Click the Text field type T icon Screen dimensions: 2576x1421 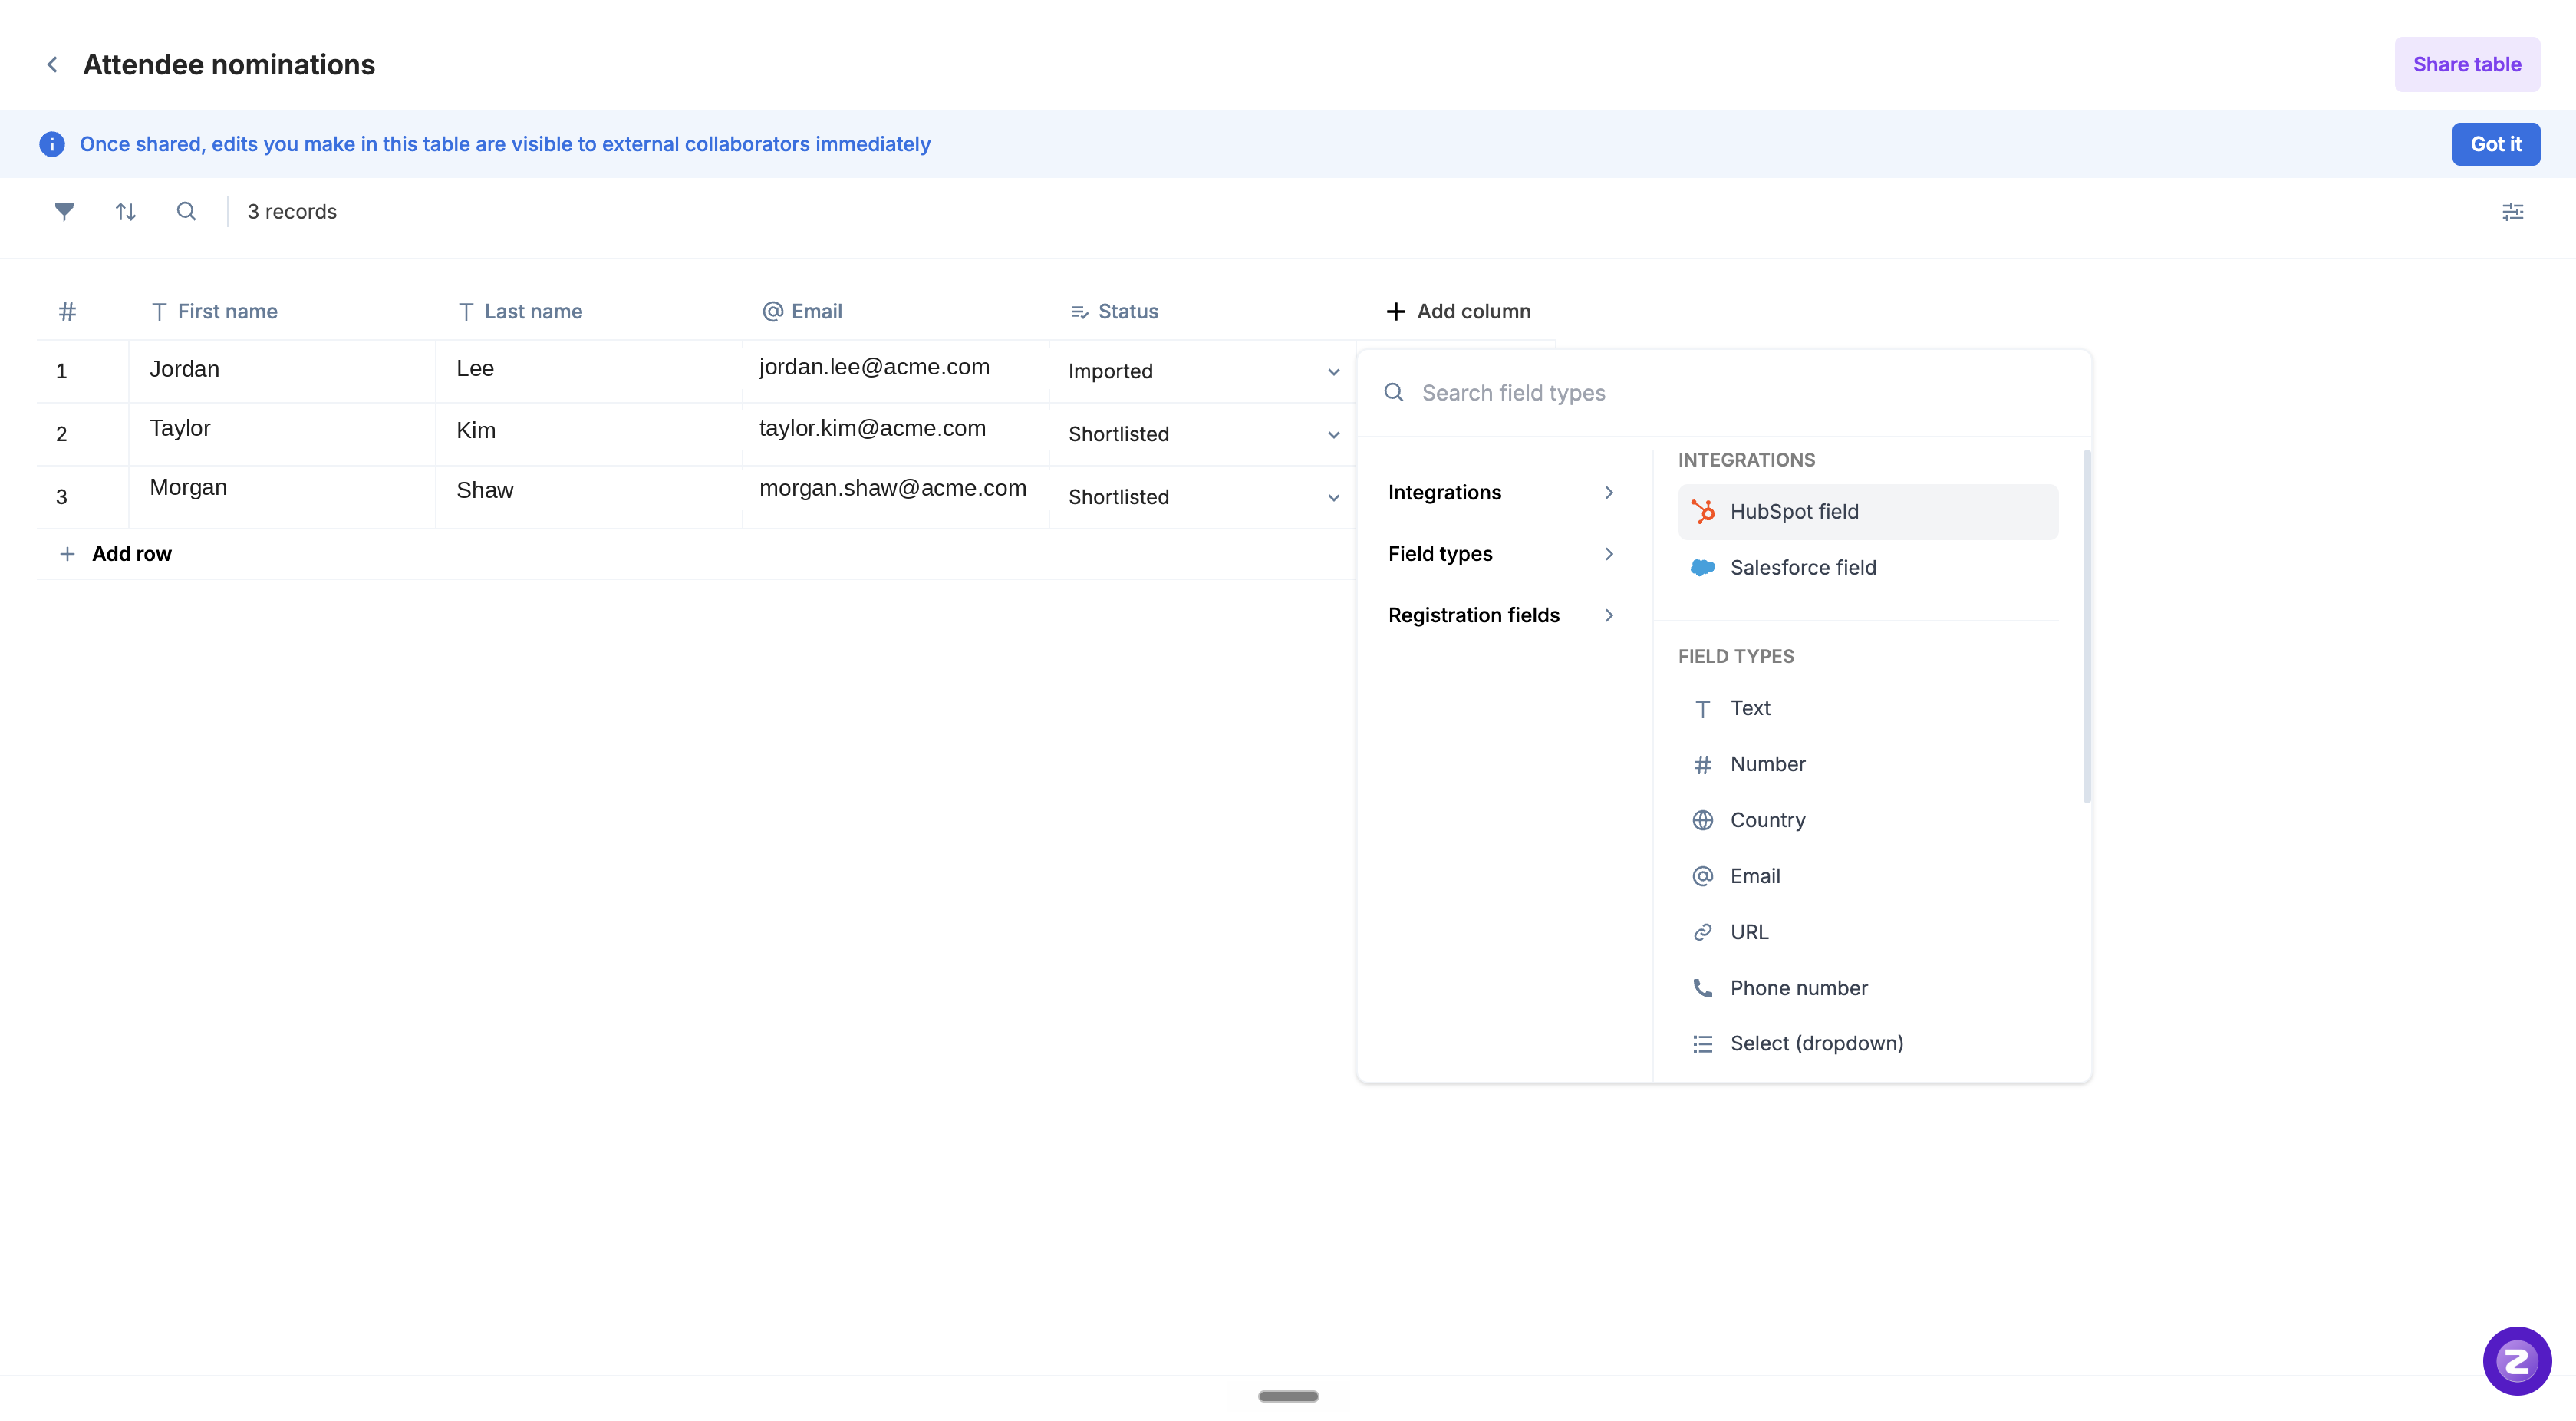pyautogui.click(x=1703, y=708)
